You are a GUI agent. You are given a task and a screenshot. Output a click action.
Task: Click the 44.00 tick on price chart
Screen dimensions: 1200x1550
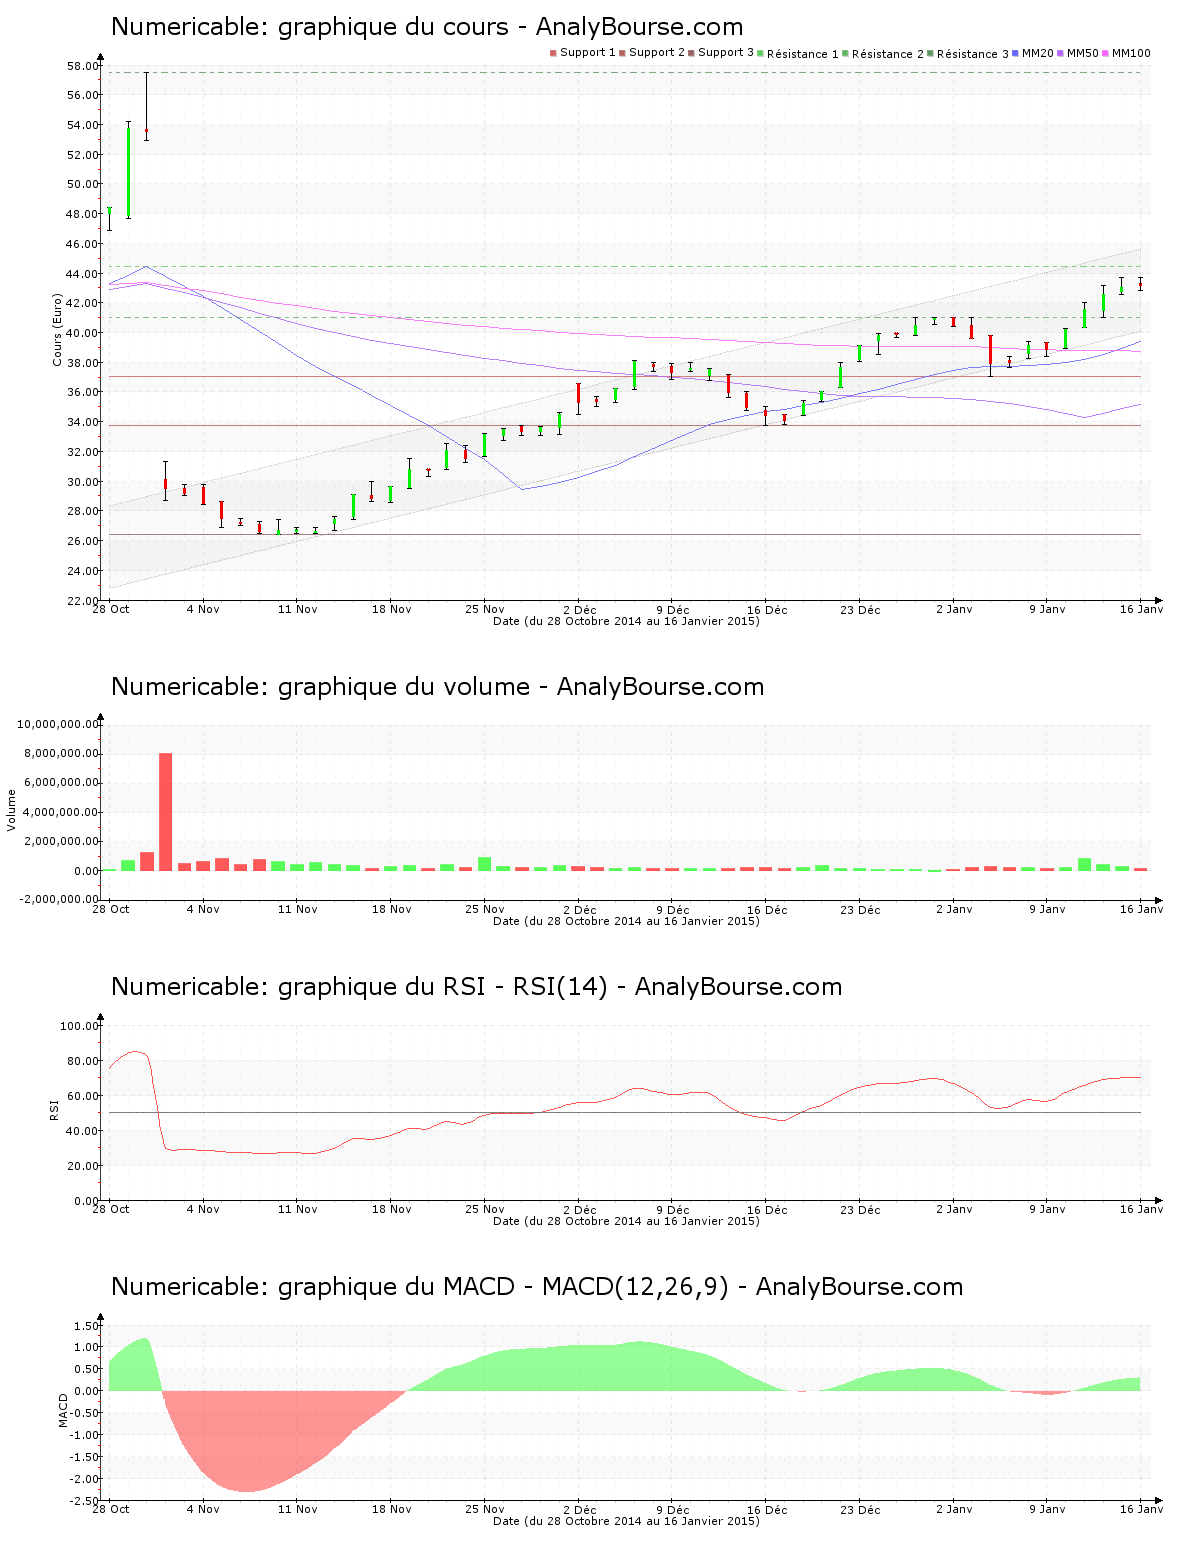pyautogui.click(x=82, y=274)
